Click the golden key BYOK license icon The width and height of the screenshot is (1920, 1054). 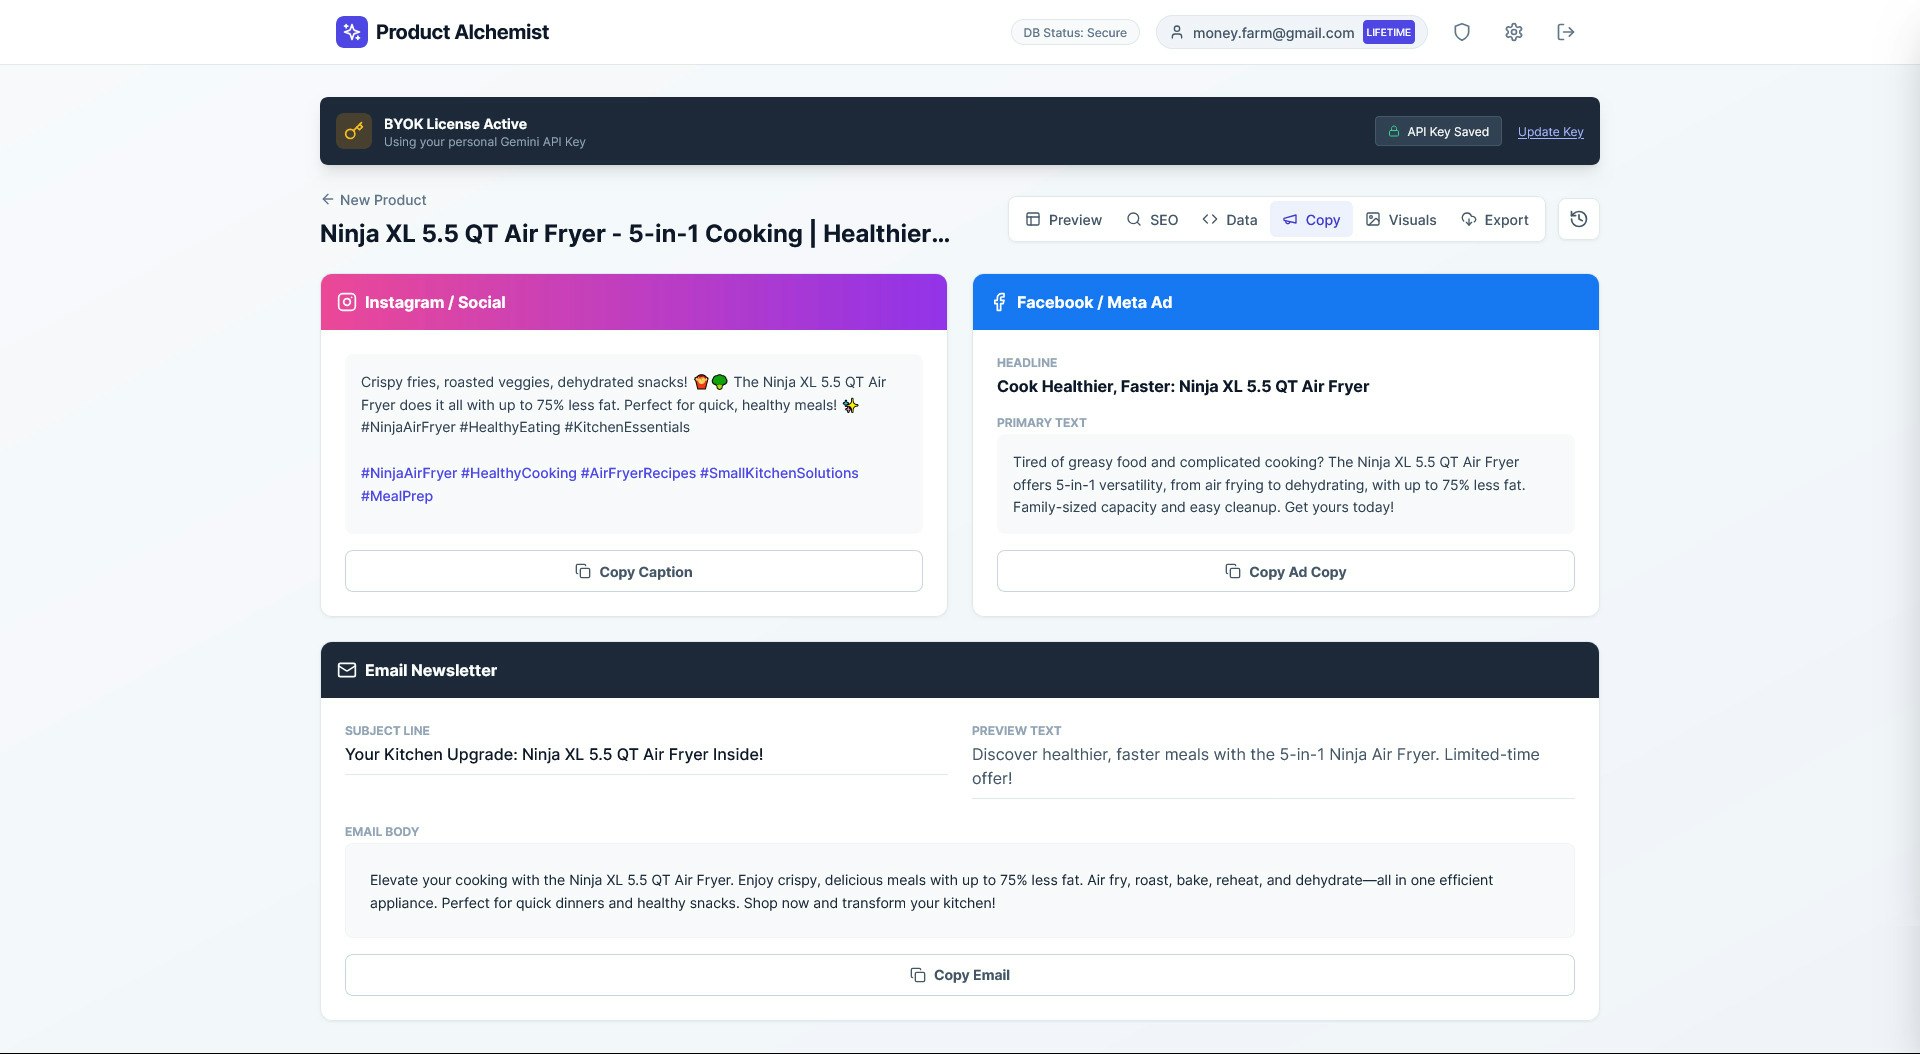click(x=354, y=131)
